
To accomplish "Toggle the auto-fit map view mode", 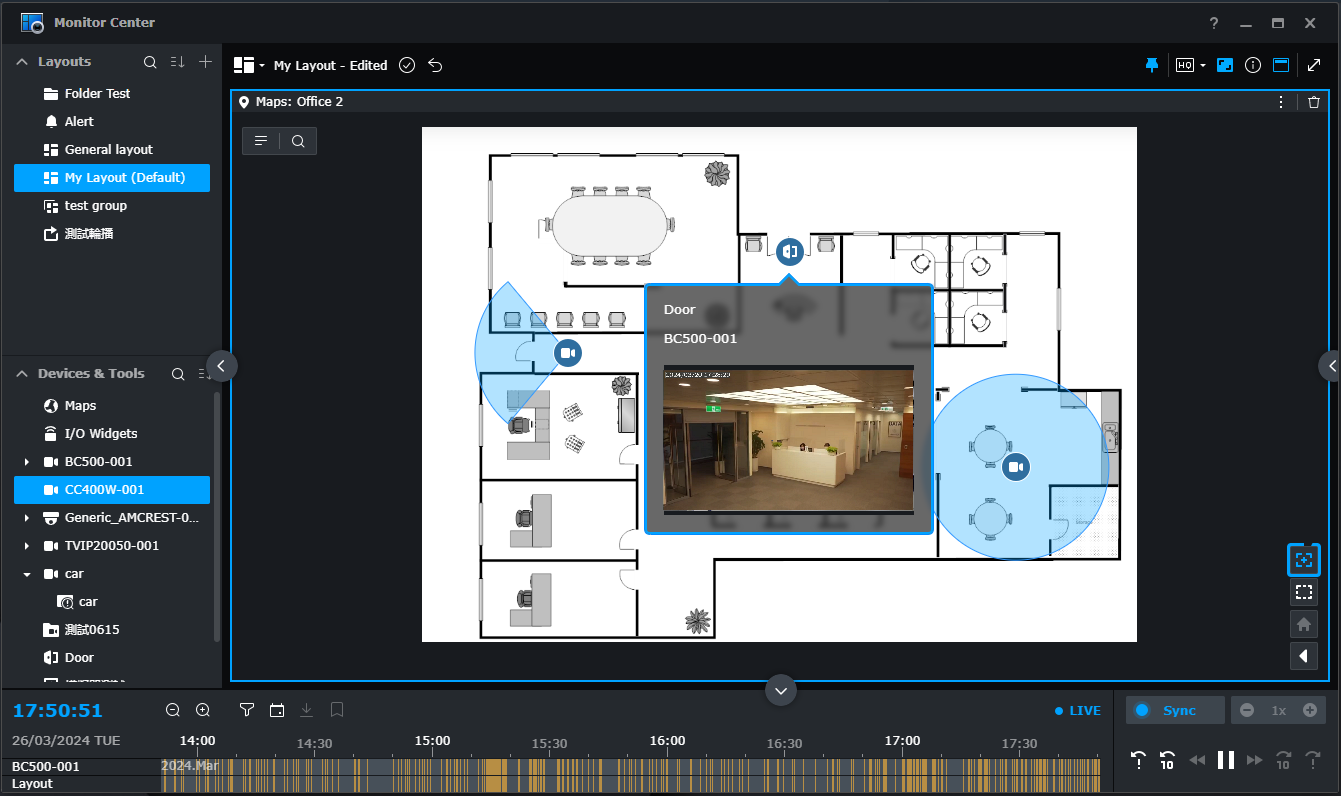I will pyautogui.click(x=1303, y=560).
